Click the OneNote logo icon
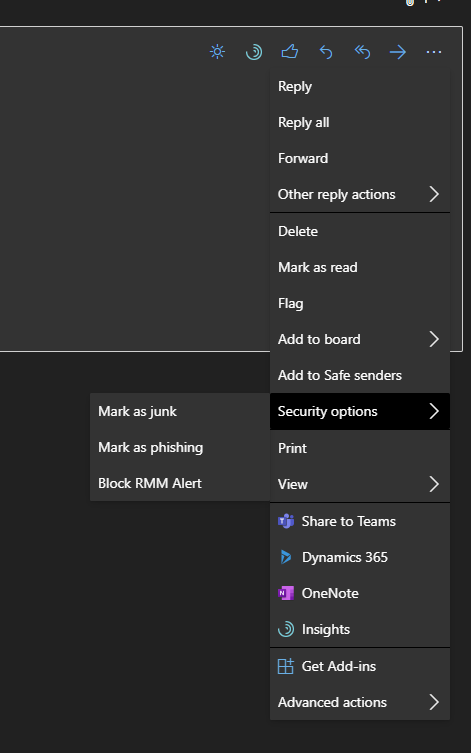Viewport: 471px width, 753px height. pos(286,593)
